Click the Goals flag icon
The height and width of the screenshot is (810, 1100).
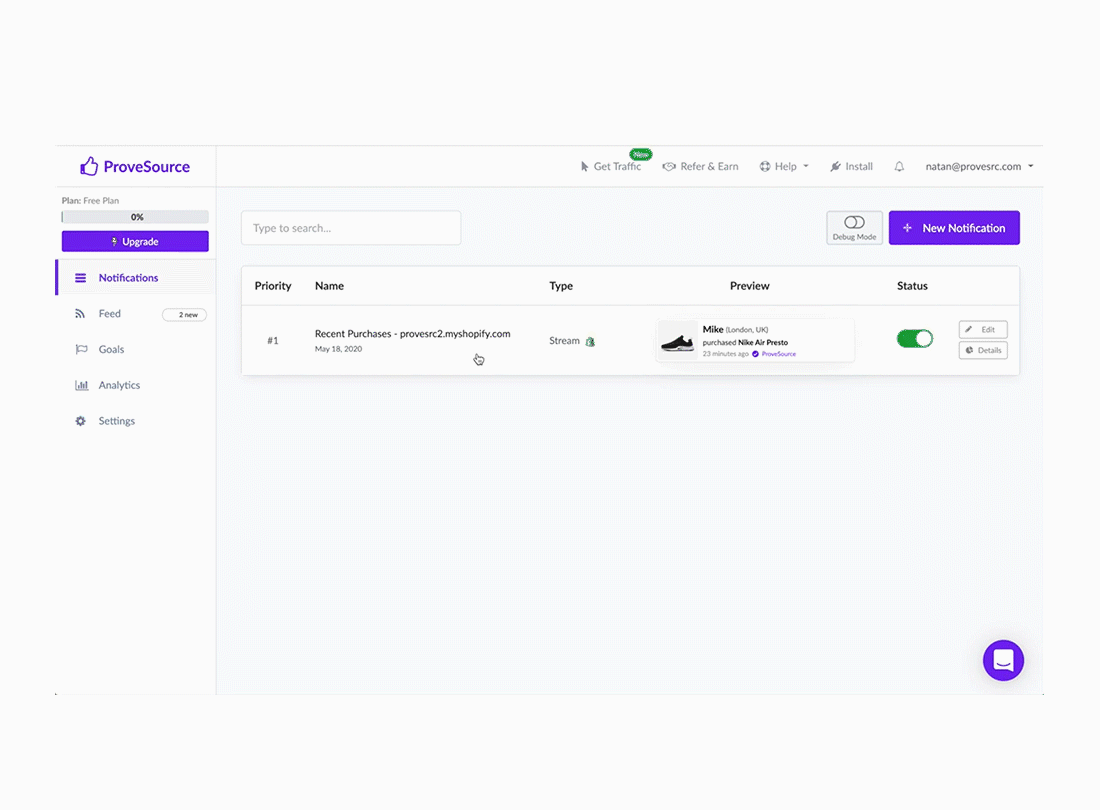pyautogui.click(x=81, y=349)
